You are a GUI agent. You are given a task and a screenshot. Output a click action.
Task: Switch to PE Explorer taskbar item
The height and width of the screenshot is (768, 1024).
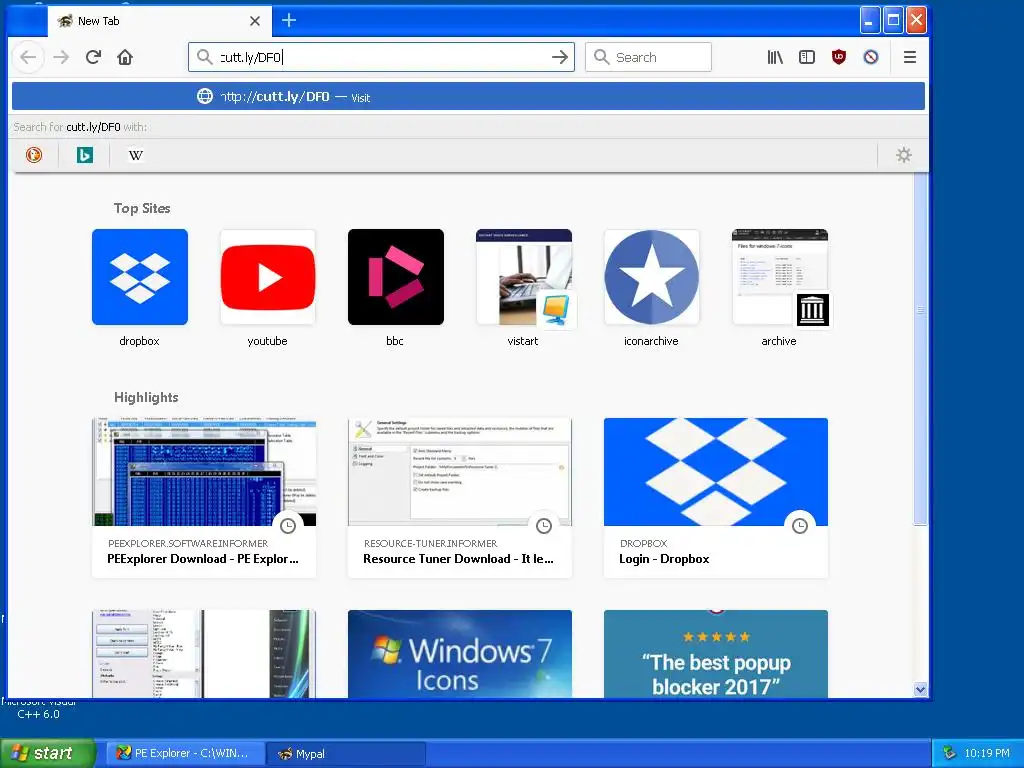tap(187, 753)
